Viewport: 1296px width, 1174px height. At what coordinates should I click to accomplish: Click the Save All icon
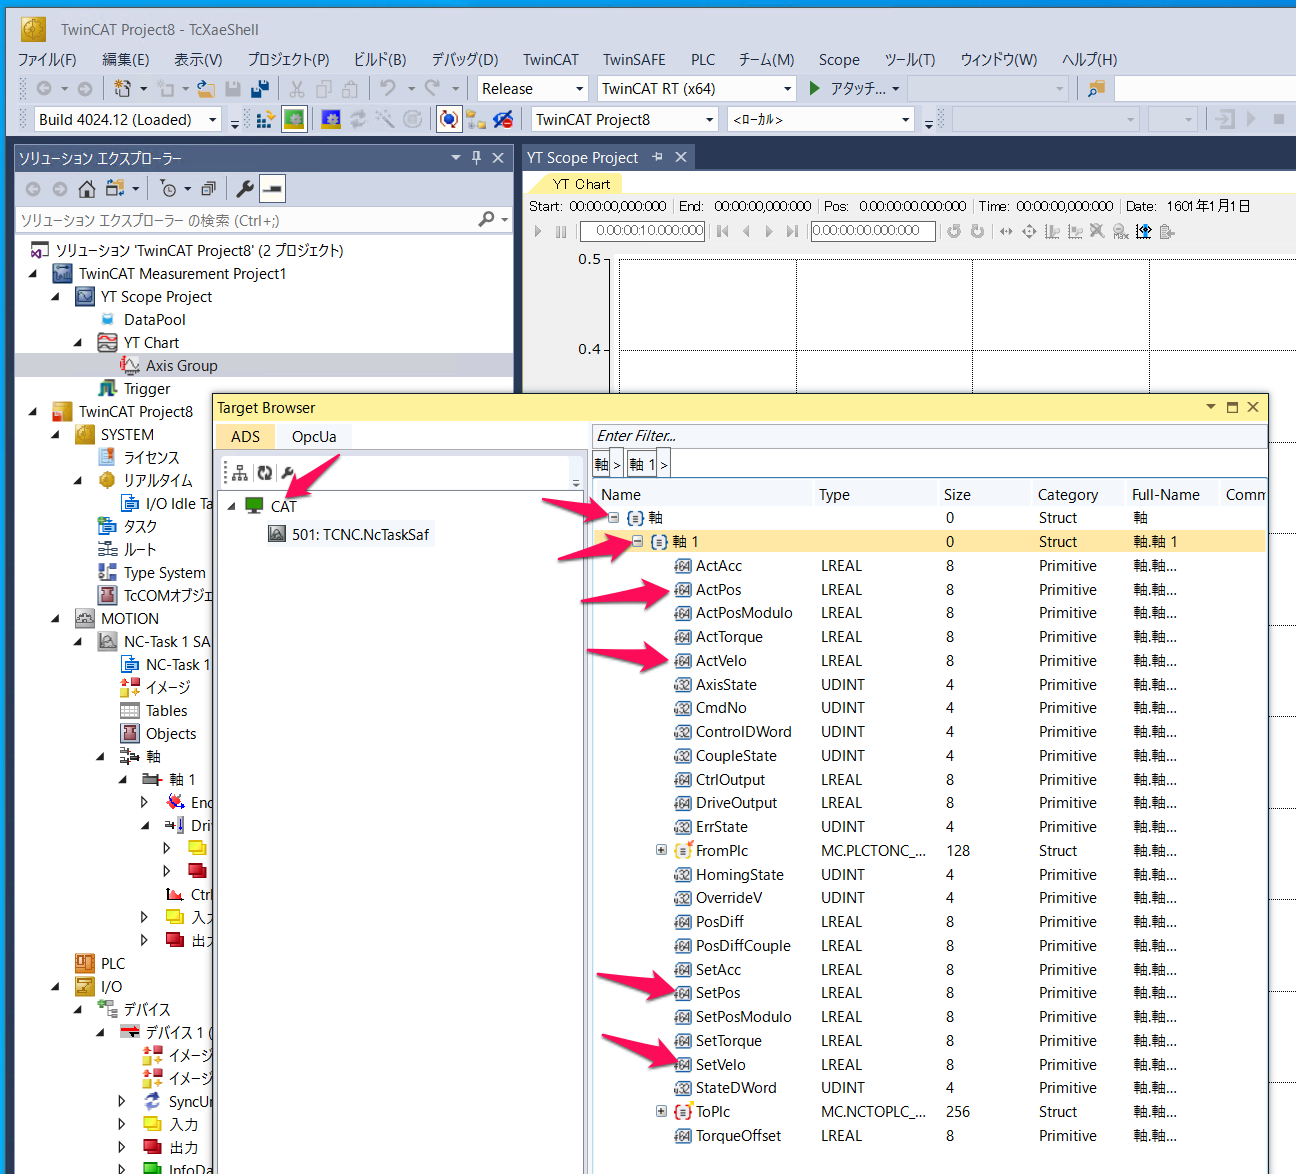pos(260,89)
